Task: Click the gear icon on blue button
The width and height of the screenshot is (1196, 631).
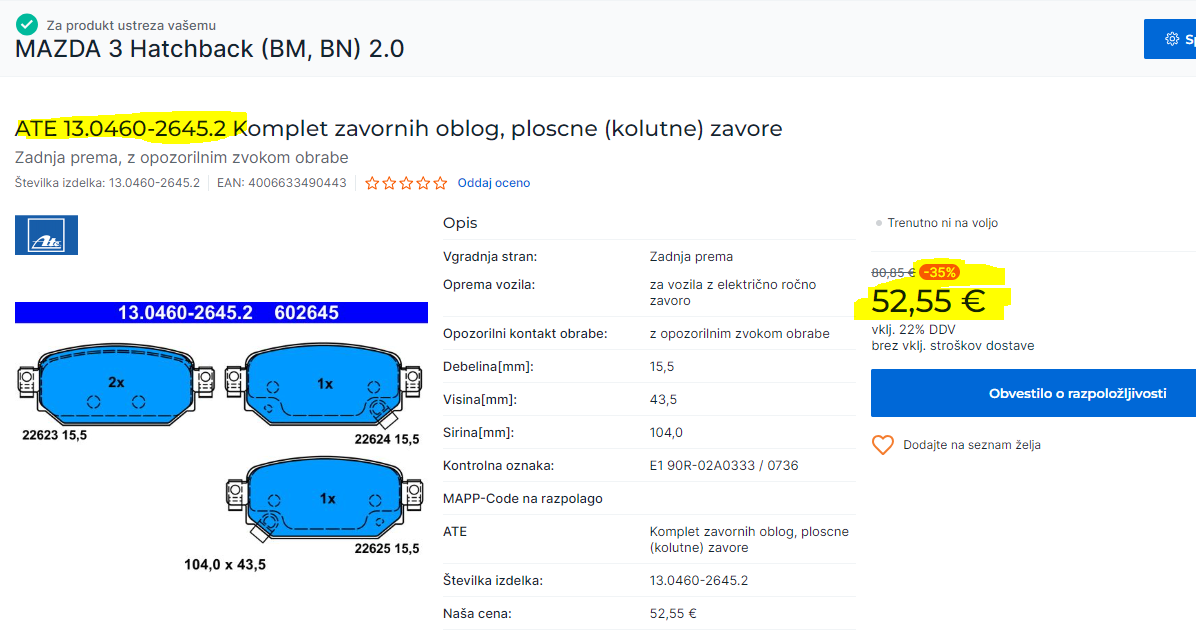Action: tap(1172, 39)
